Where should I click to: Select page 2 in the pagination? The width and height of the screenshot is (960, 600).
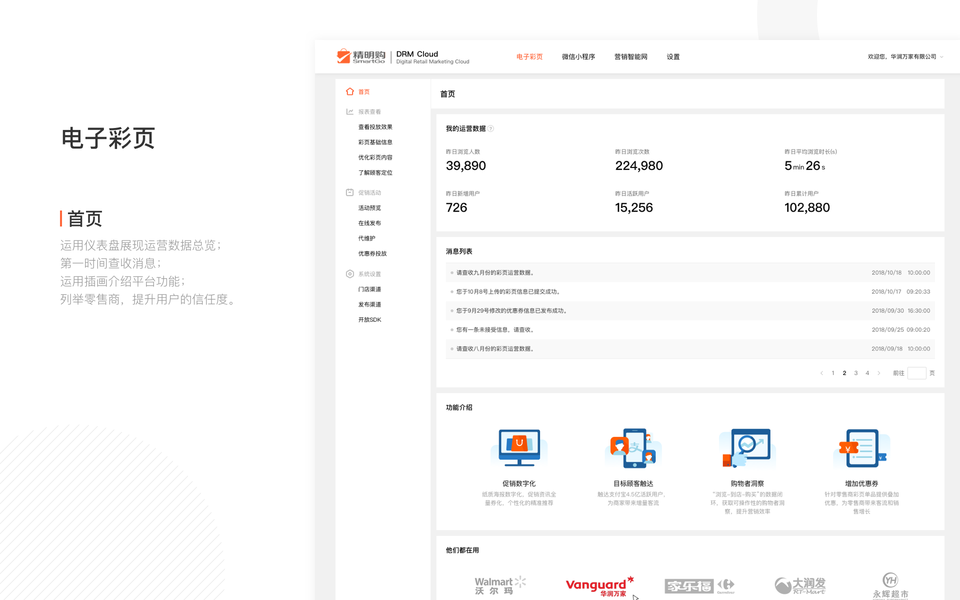tap(844, 373)
